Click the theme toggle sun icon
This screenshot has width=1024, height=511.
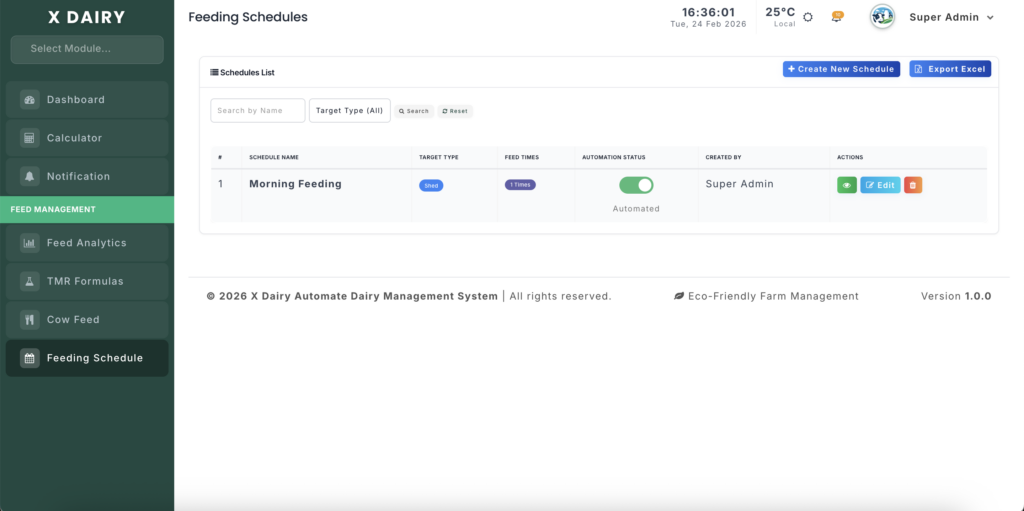pyautogui.click(x=808, y=17)
